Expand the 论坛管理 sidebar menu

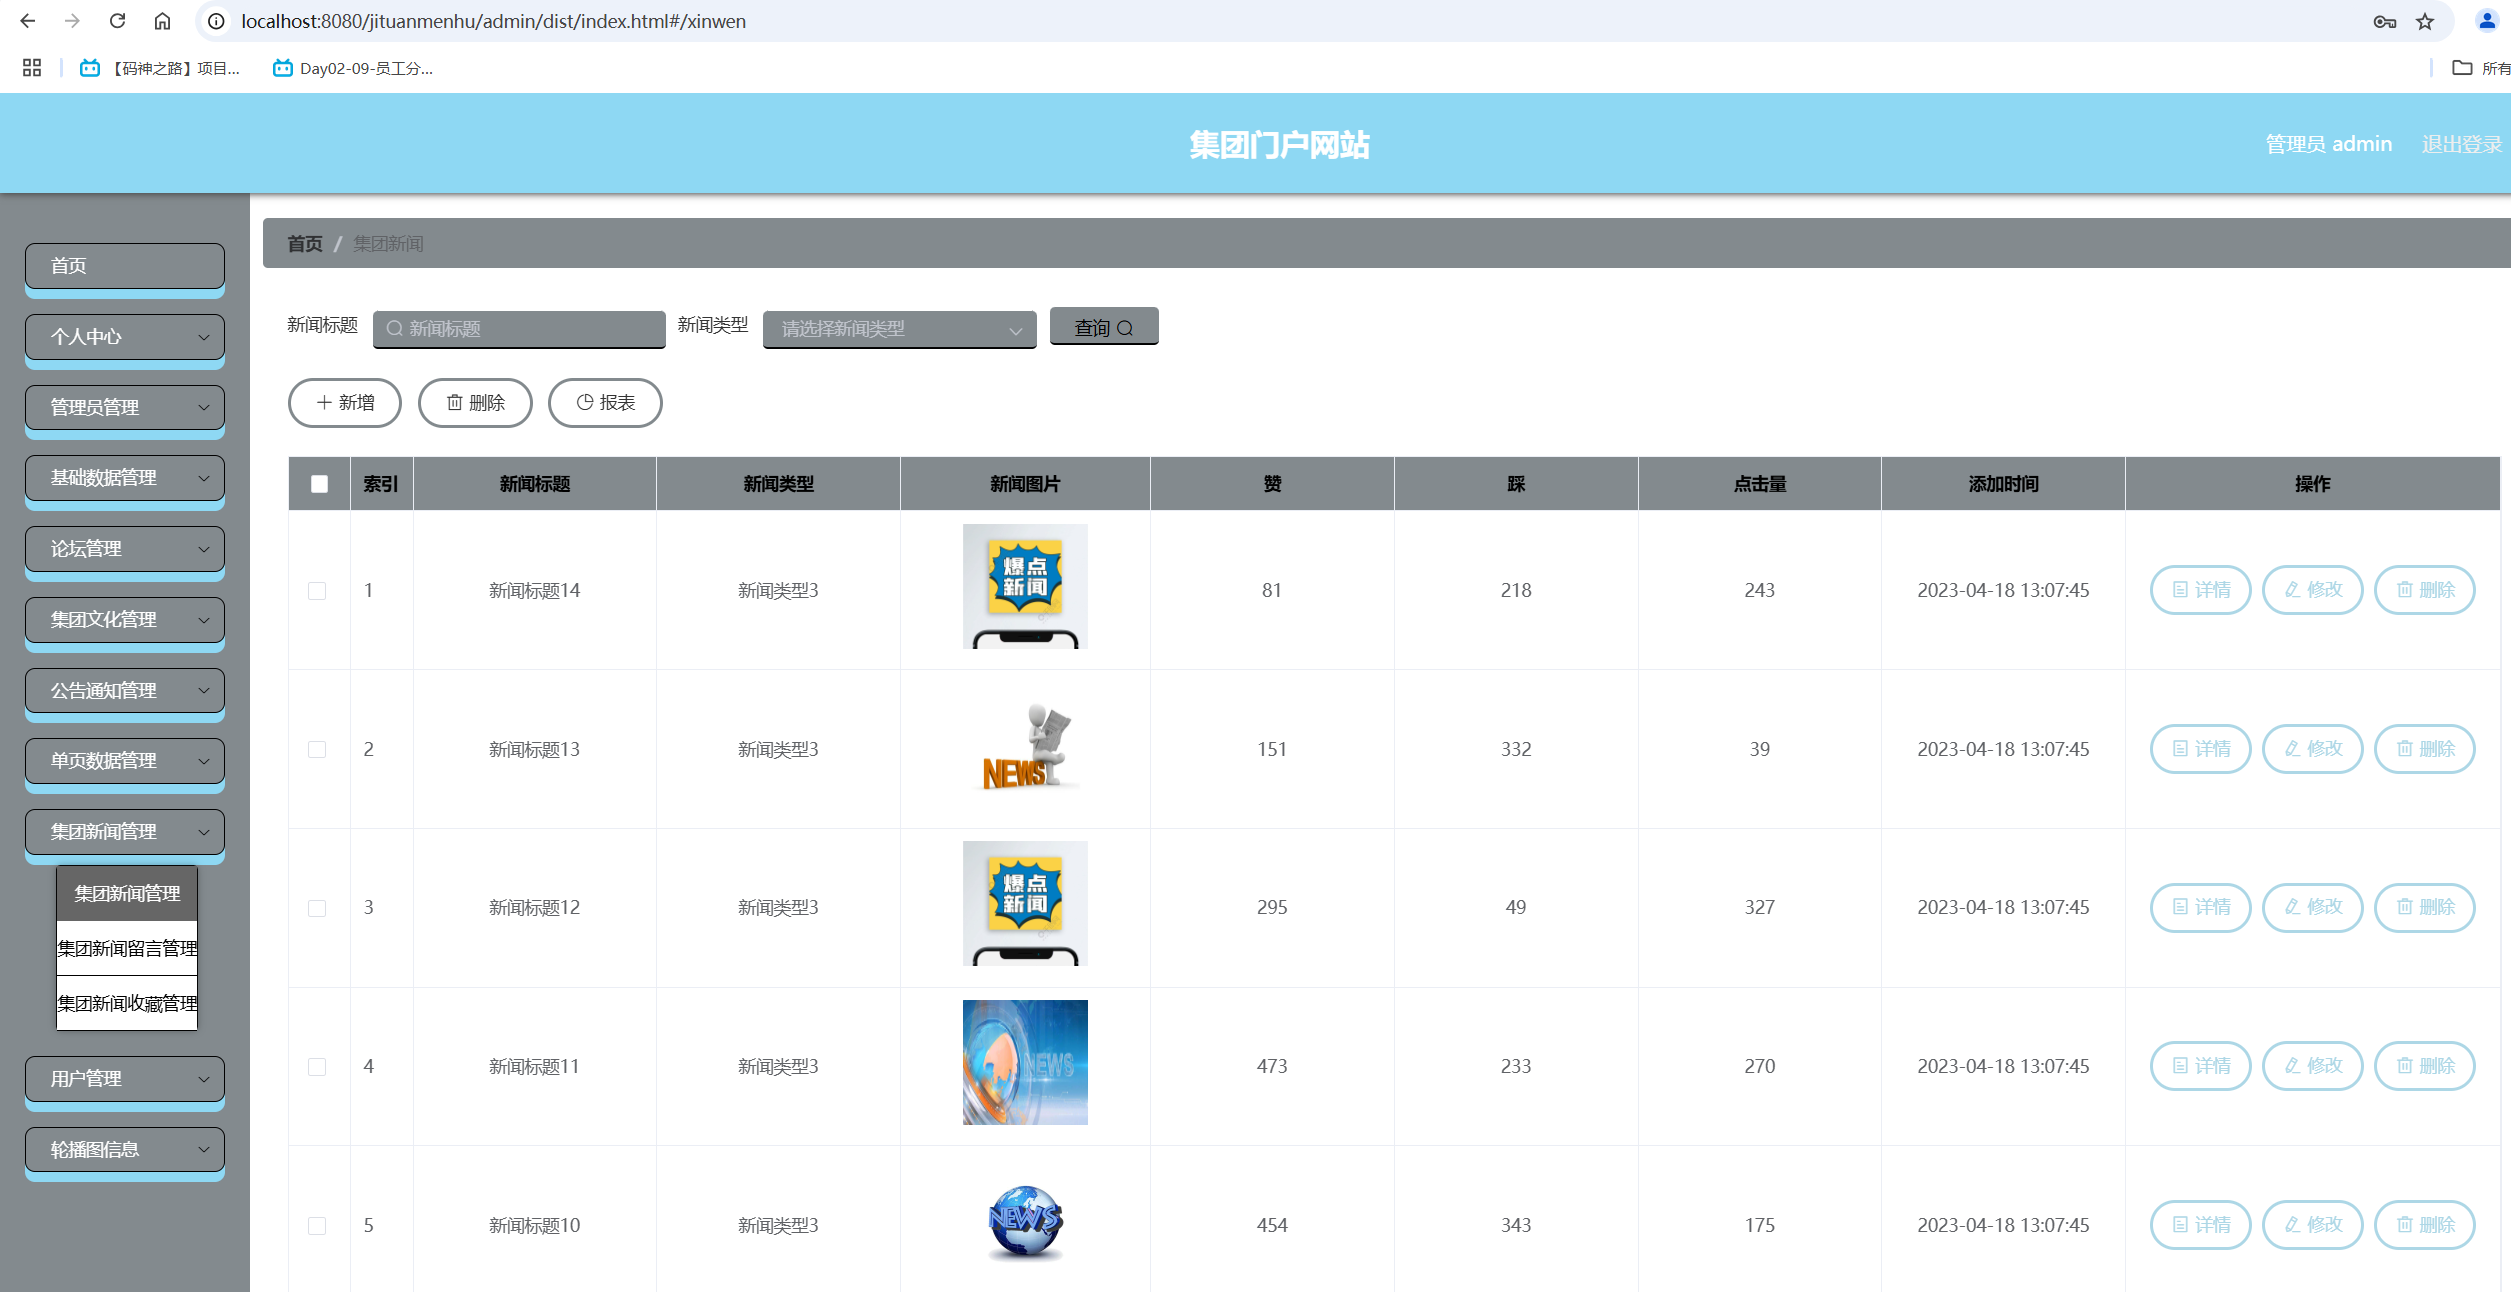(x=125, y=549)
